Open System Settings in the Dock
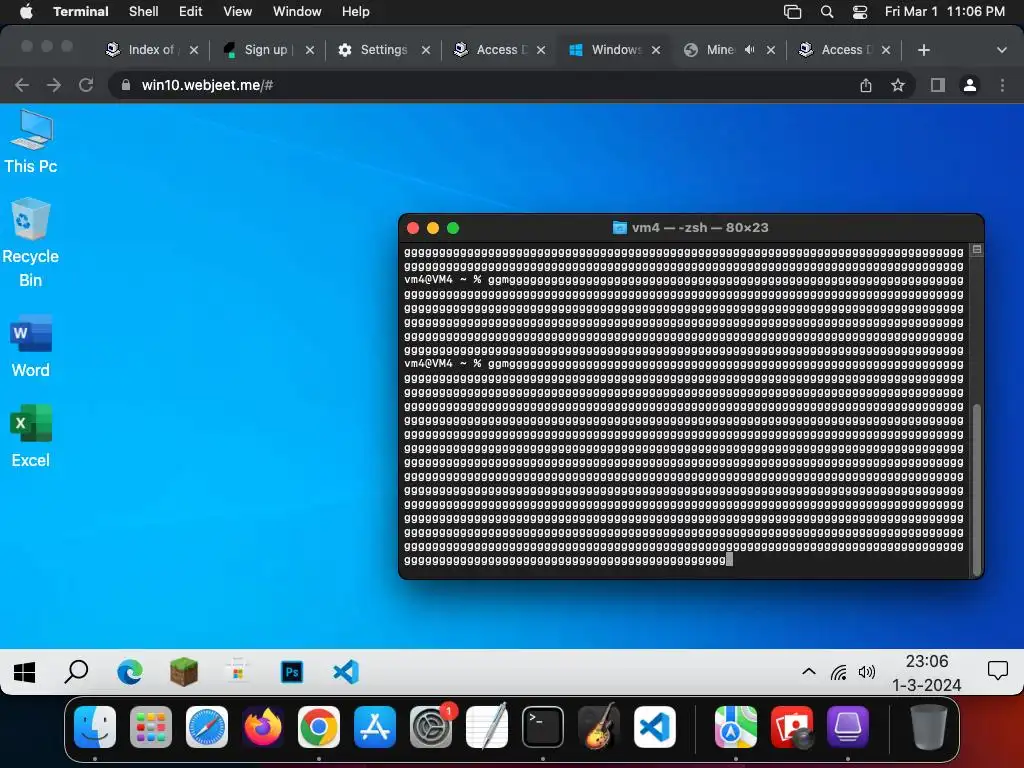Screen dimensions: 1024x768 point(431,727)
